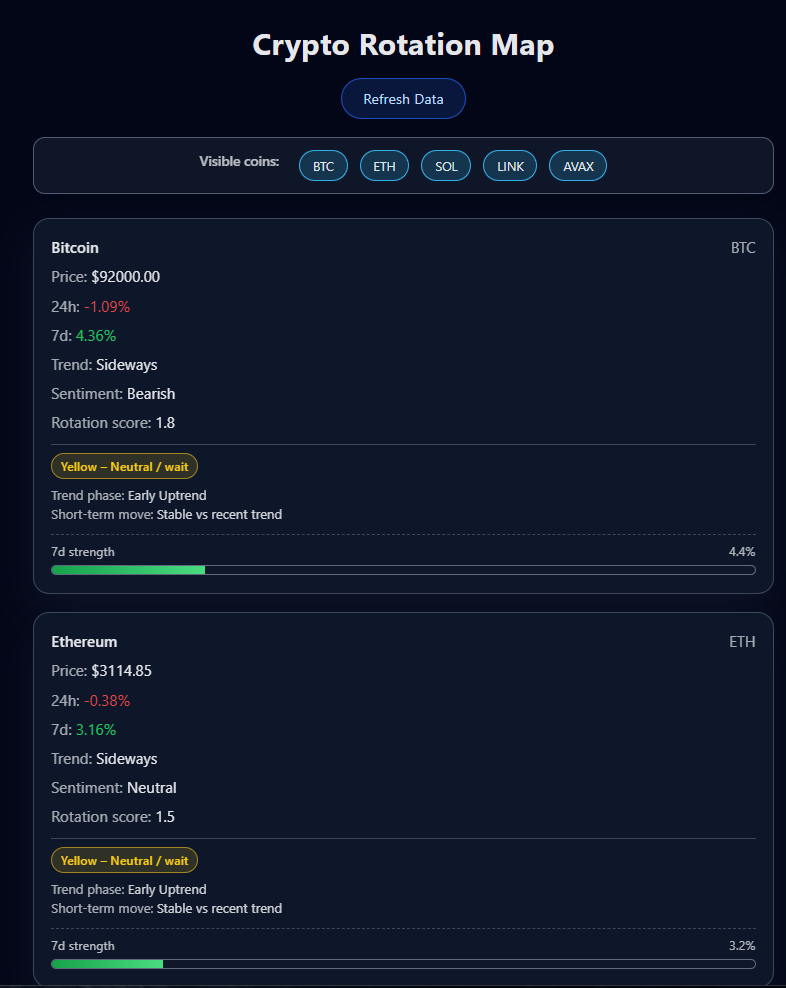Click the BTC ticker label in Bitcoin card
This screenshot has height=988, width=786.
tap(743, 248)
